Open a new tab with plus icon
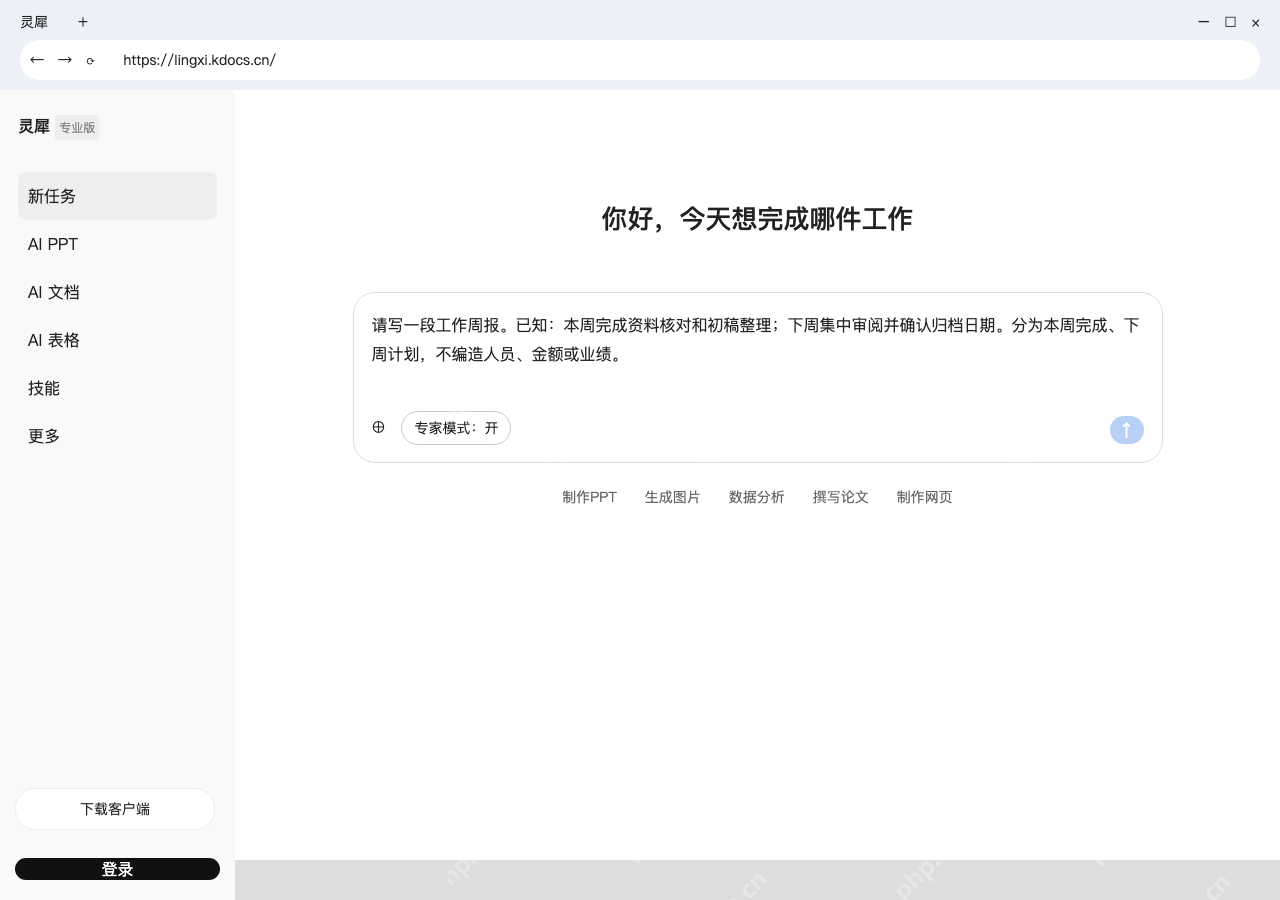The width and height of the screenshot is (1280, 900). click(83, 21)
